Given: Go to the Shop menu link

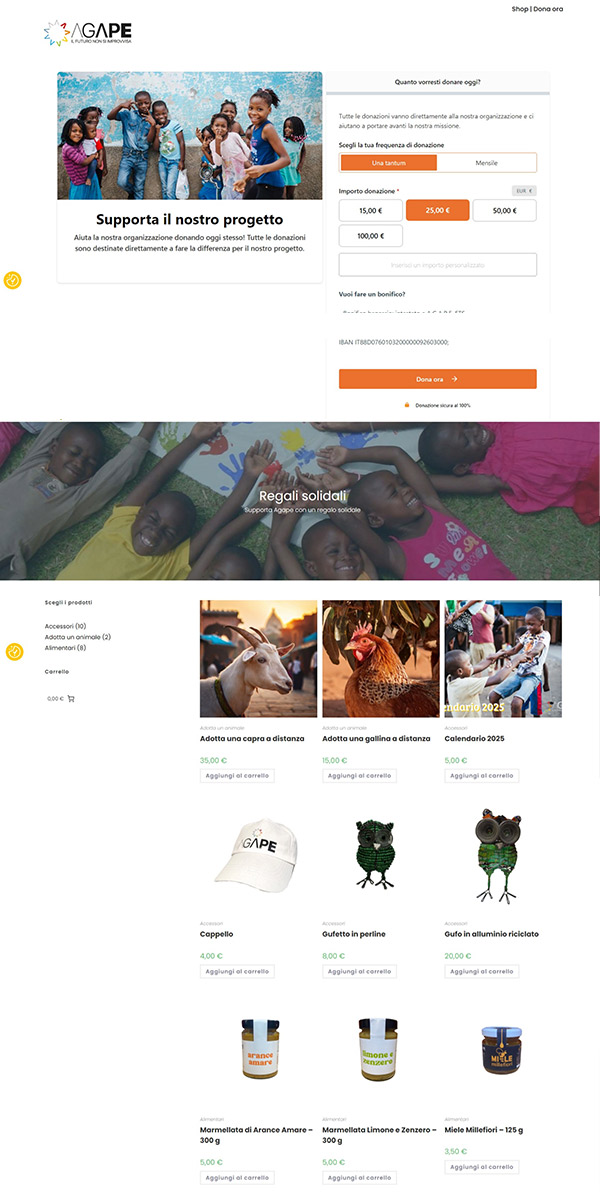Looking at the screenshot, I should [520, 9].
